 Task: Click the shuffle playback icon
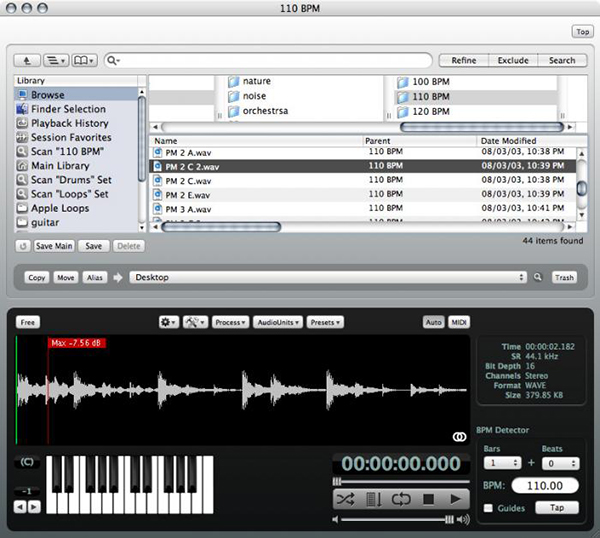coord(346,498)
